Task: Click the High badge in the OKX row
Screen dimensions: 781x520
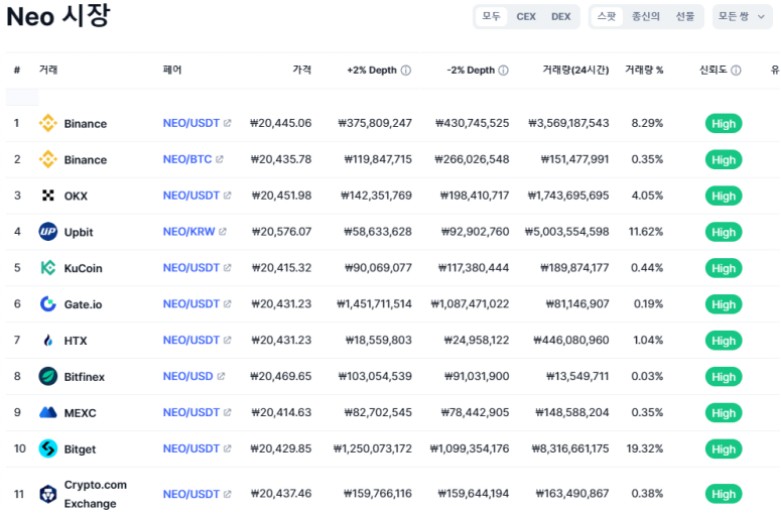Action: point(723,196)
